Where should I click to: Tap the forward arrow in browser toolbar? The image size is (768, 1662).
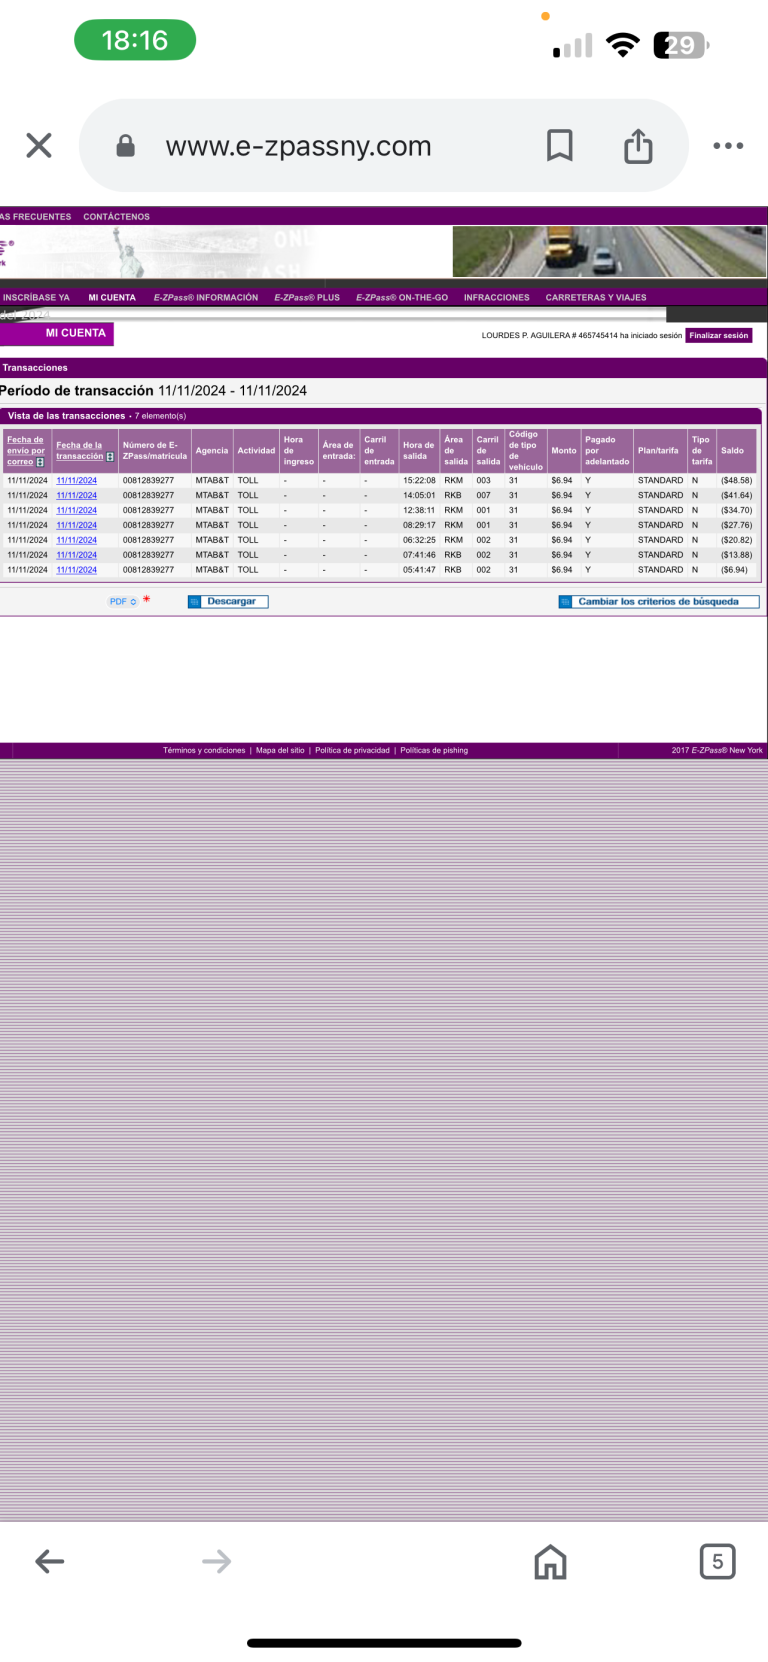[x=216, y=1561]
